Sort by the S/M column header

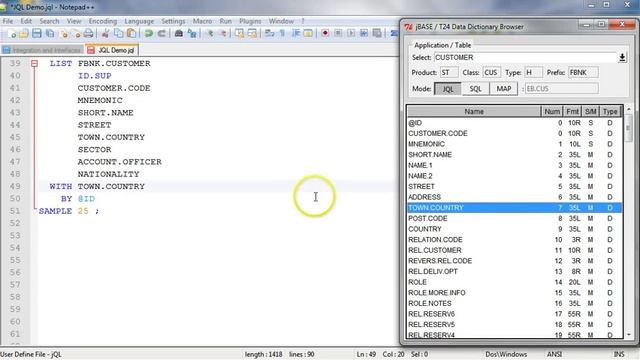coord(590,111)
